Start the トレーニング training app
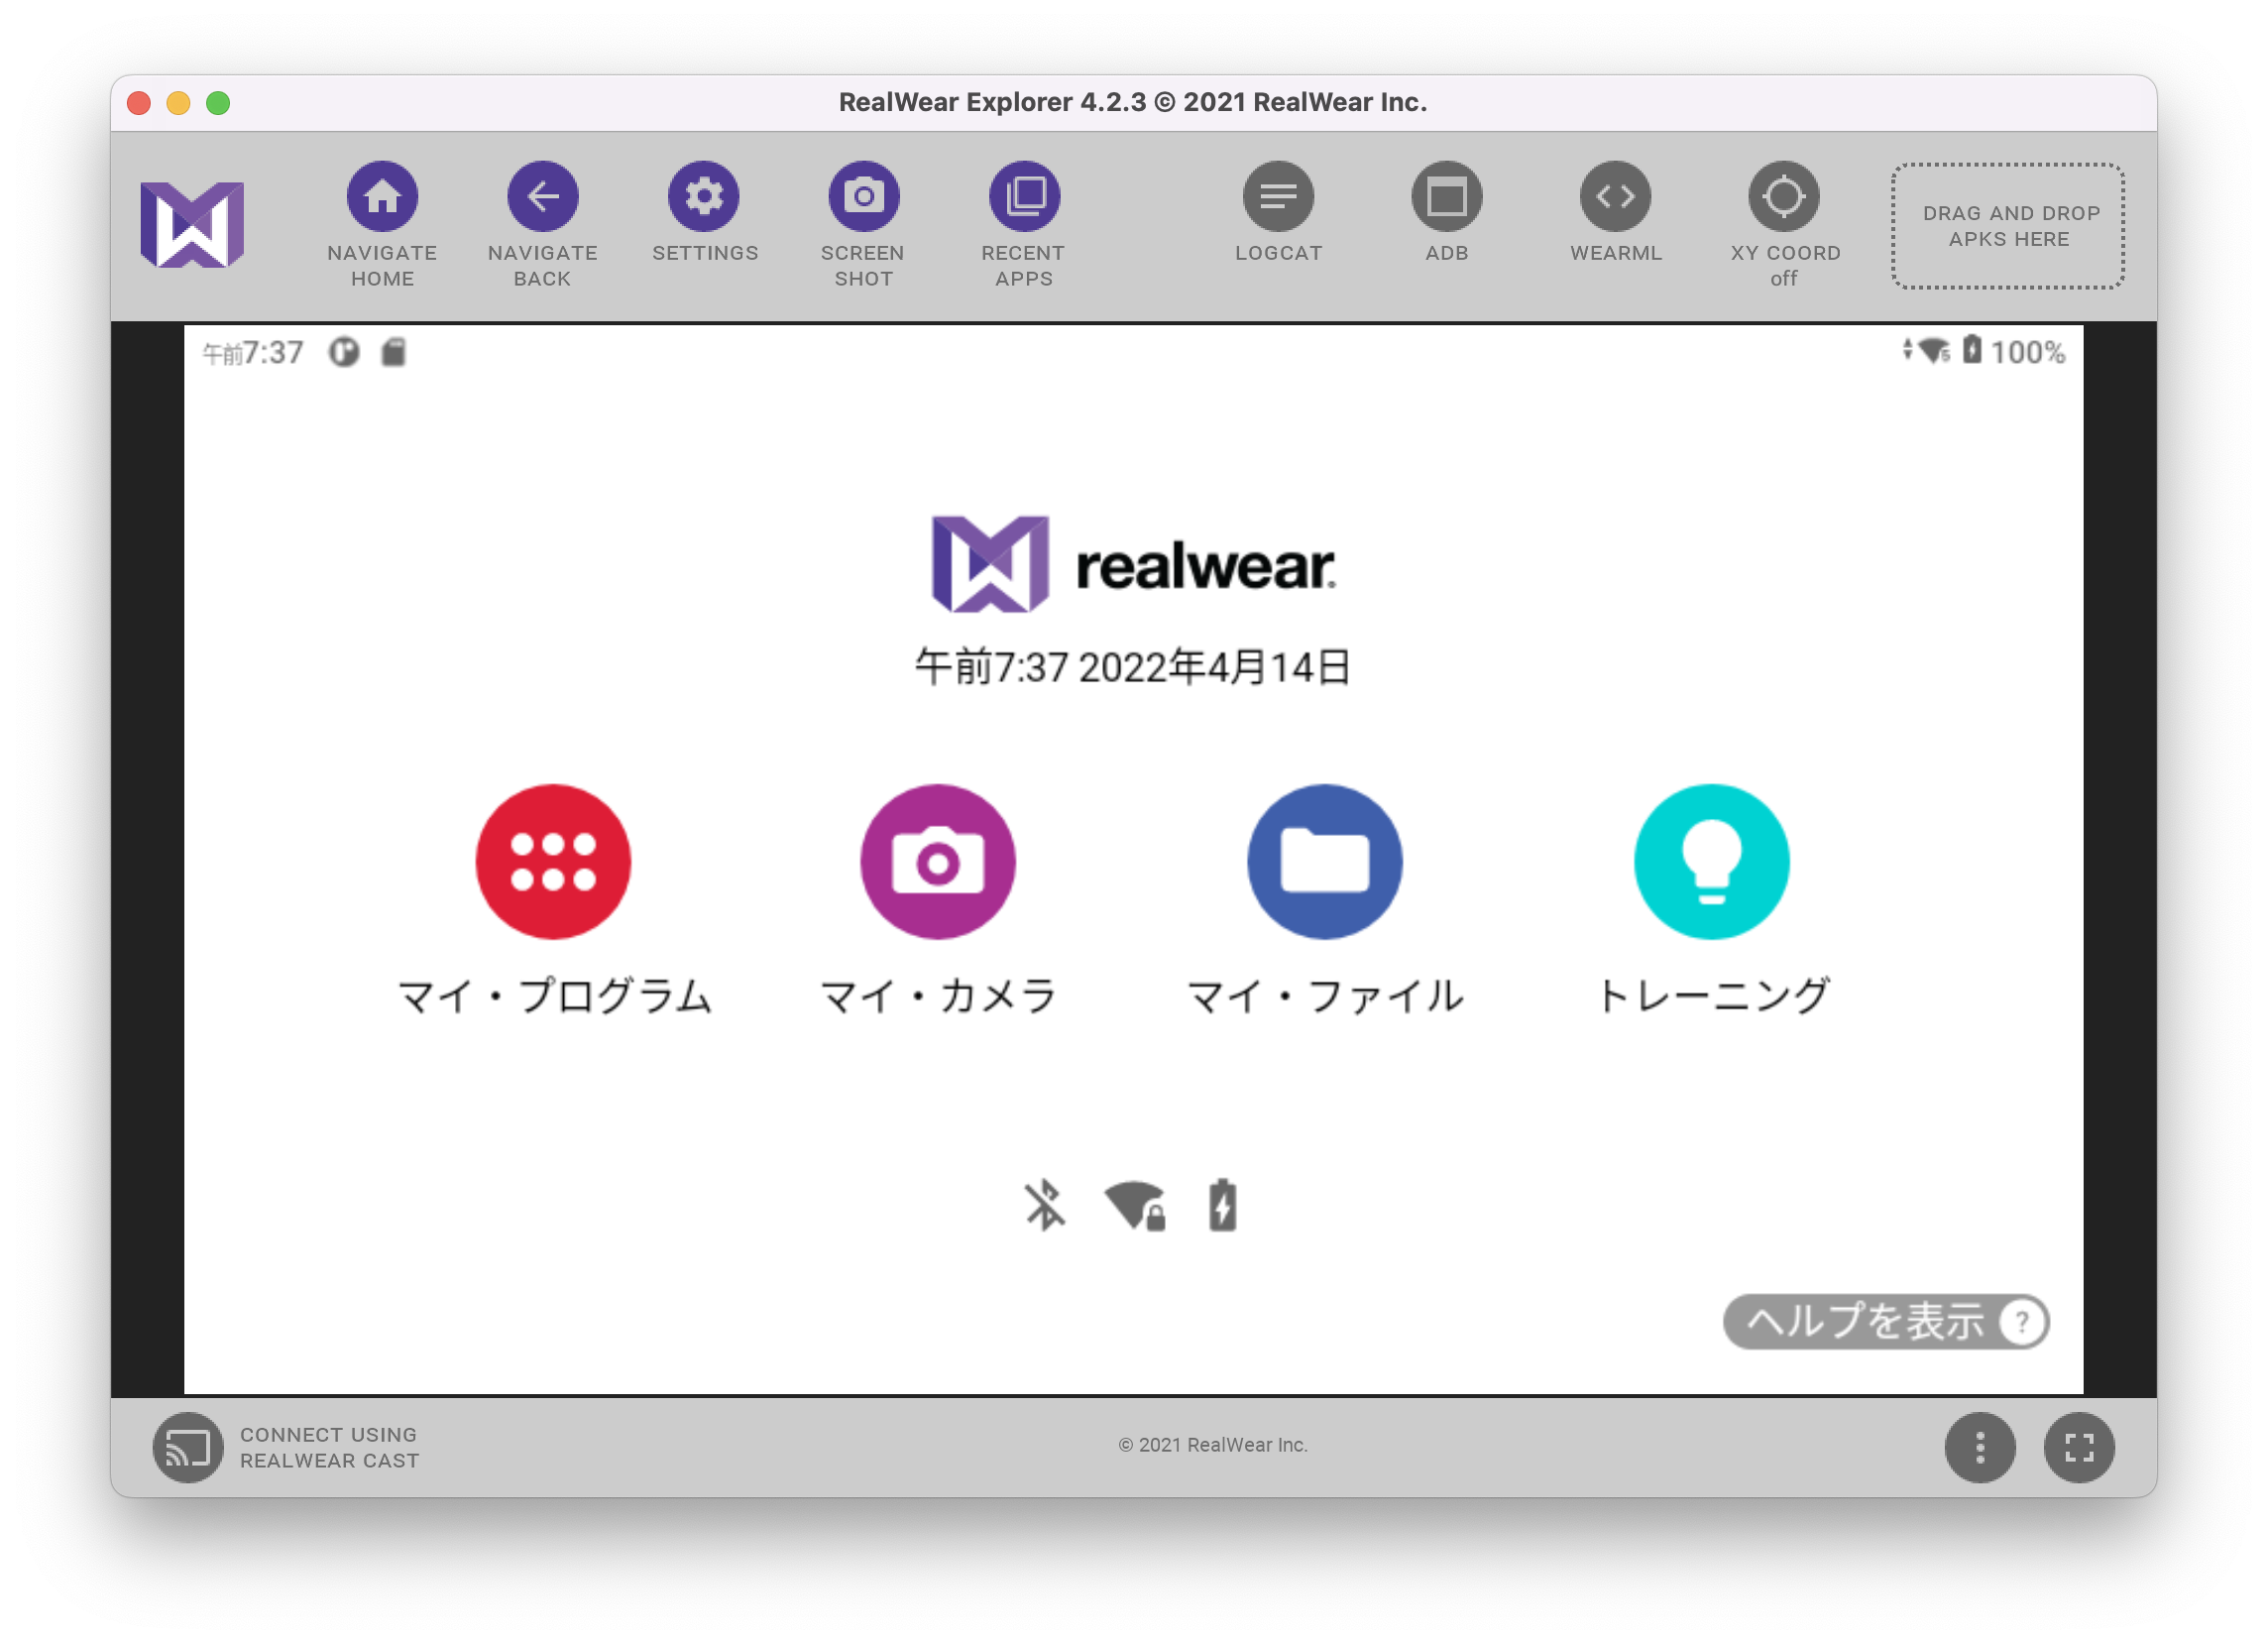This screenshot has width=2268, height=1644. point(1710,862)
